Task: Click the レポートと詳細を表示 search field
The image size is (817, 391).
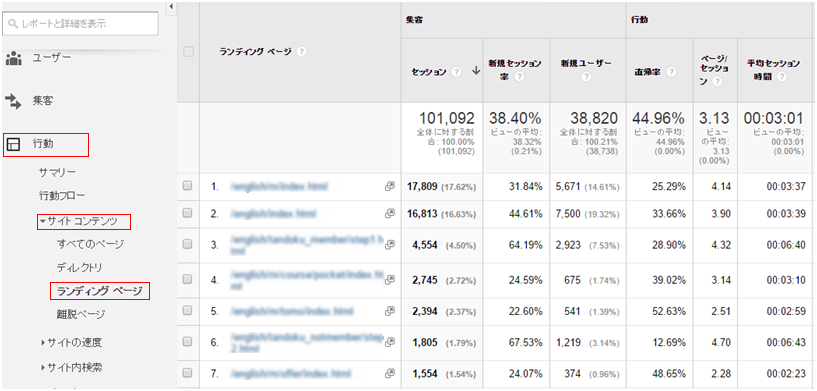Action: (x=80, y=24)
